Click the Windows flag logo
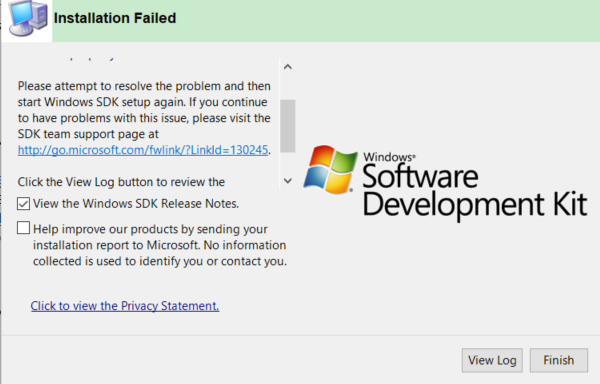Screen dimensions: 600x384 coord(331,169)
